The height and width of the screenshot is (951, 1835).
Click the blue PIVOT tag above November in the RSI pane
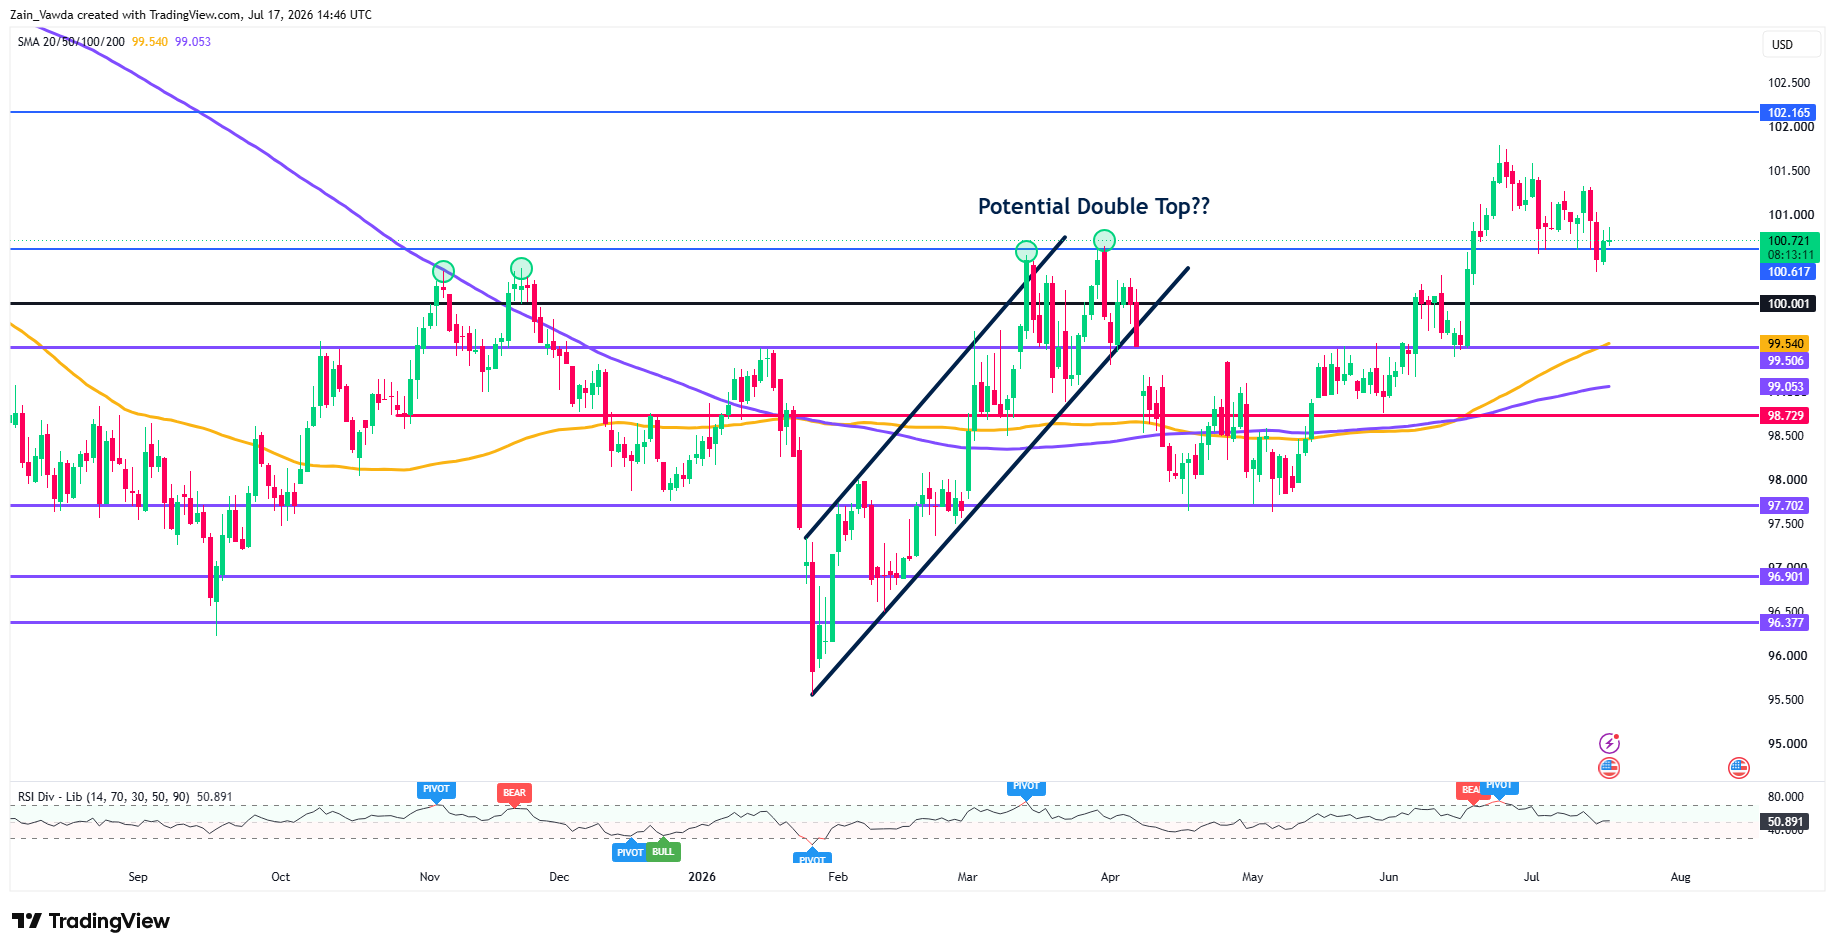436,790
